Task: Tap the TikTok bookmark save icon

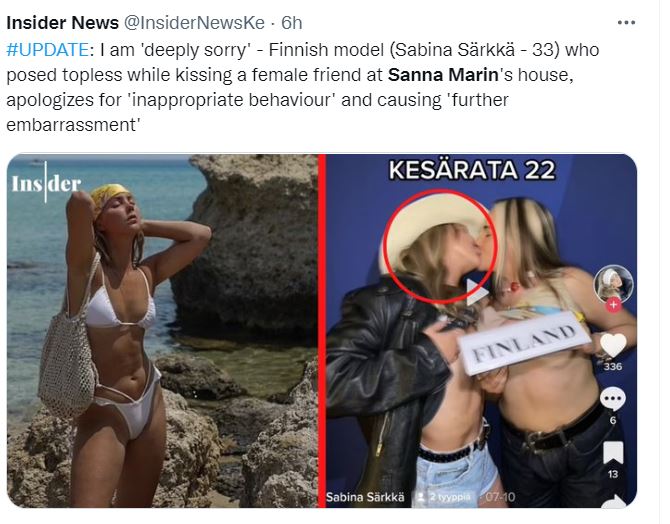Action: (x=613, y=453)
